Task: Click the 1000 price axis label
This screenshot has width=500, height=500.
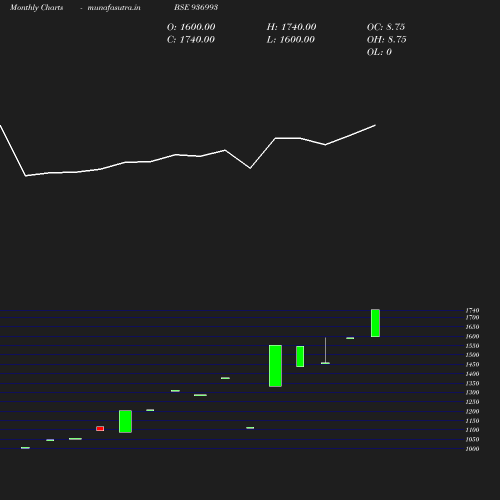Action: coord(472,449)
